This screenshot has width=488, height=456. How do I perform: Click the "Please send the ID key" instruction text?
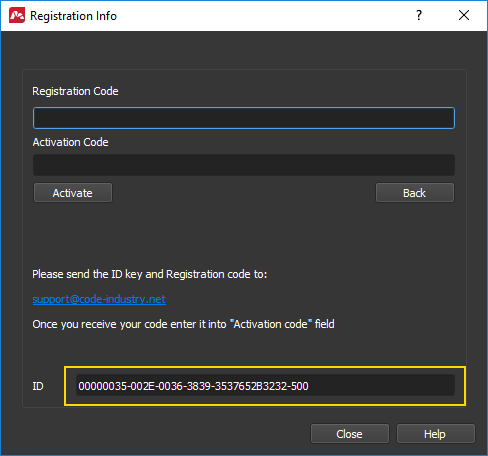click(149, 274)
